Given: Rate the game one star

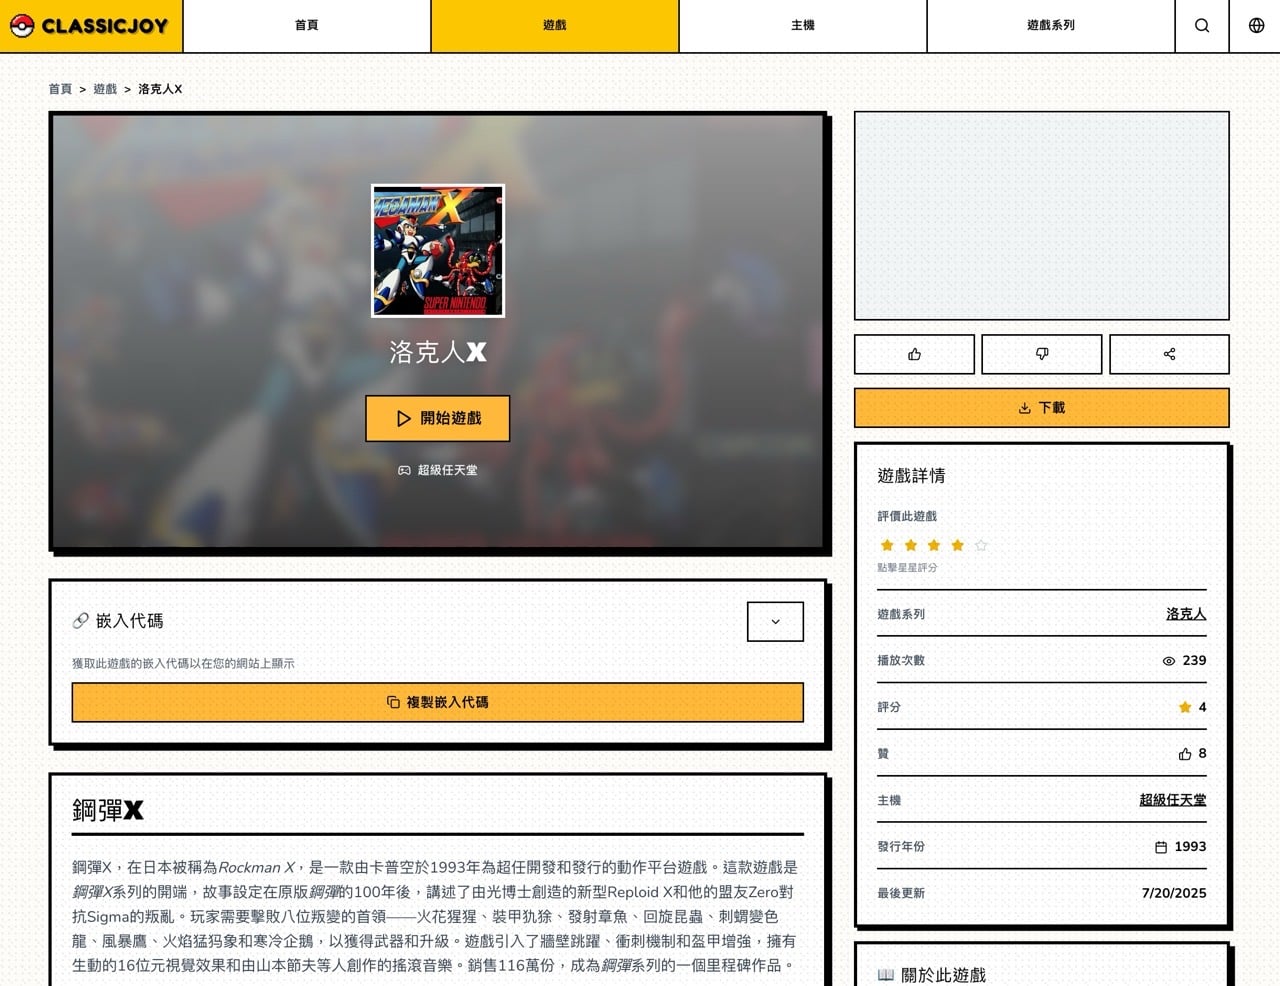Looking at the screenshot, I should pyautogui.click(x=887, y=545).
